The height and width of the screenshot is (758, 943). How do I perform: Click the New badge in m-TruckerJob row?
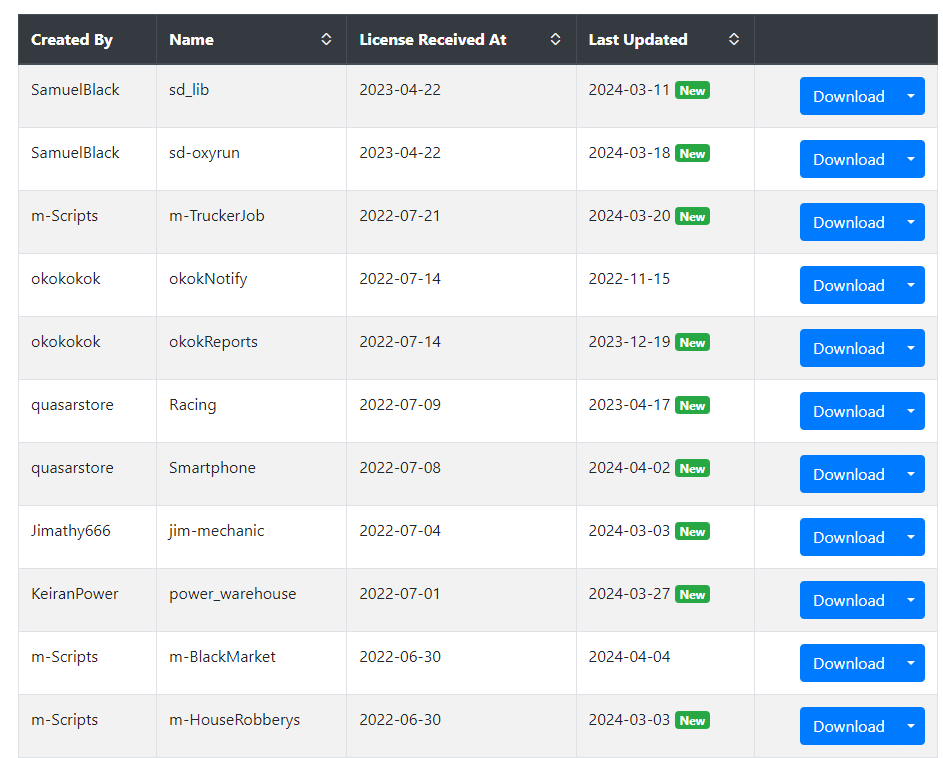coord(692,217)
